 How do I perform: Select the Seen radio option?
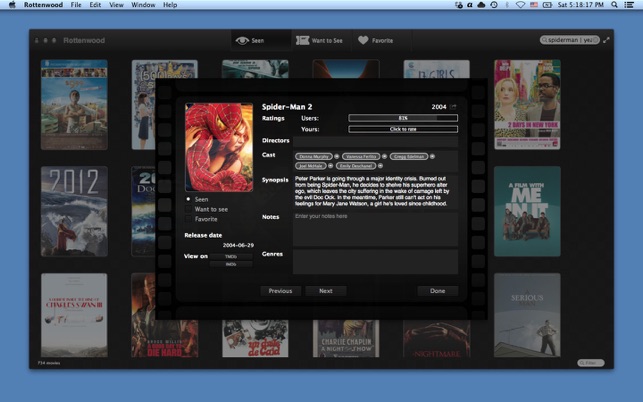click(x=188, y=199)
